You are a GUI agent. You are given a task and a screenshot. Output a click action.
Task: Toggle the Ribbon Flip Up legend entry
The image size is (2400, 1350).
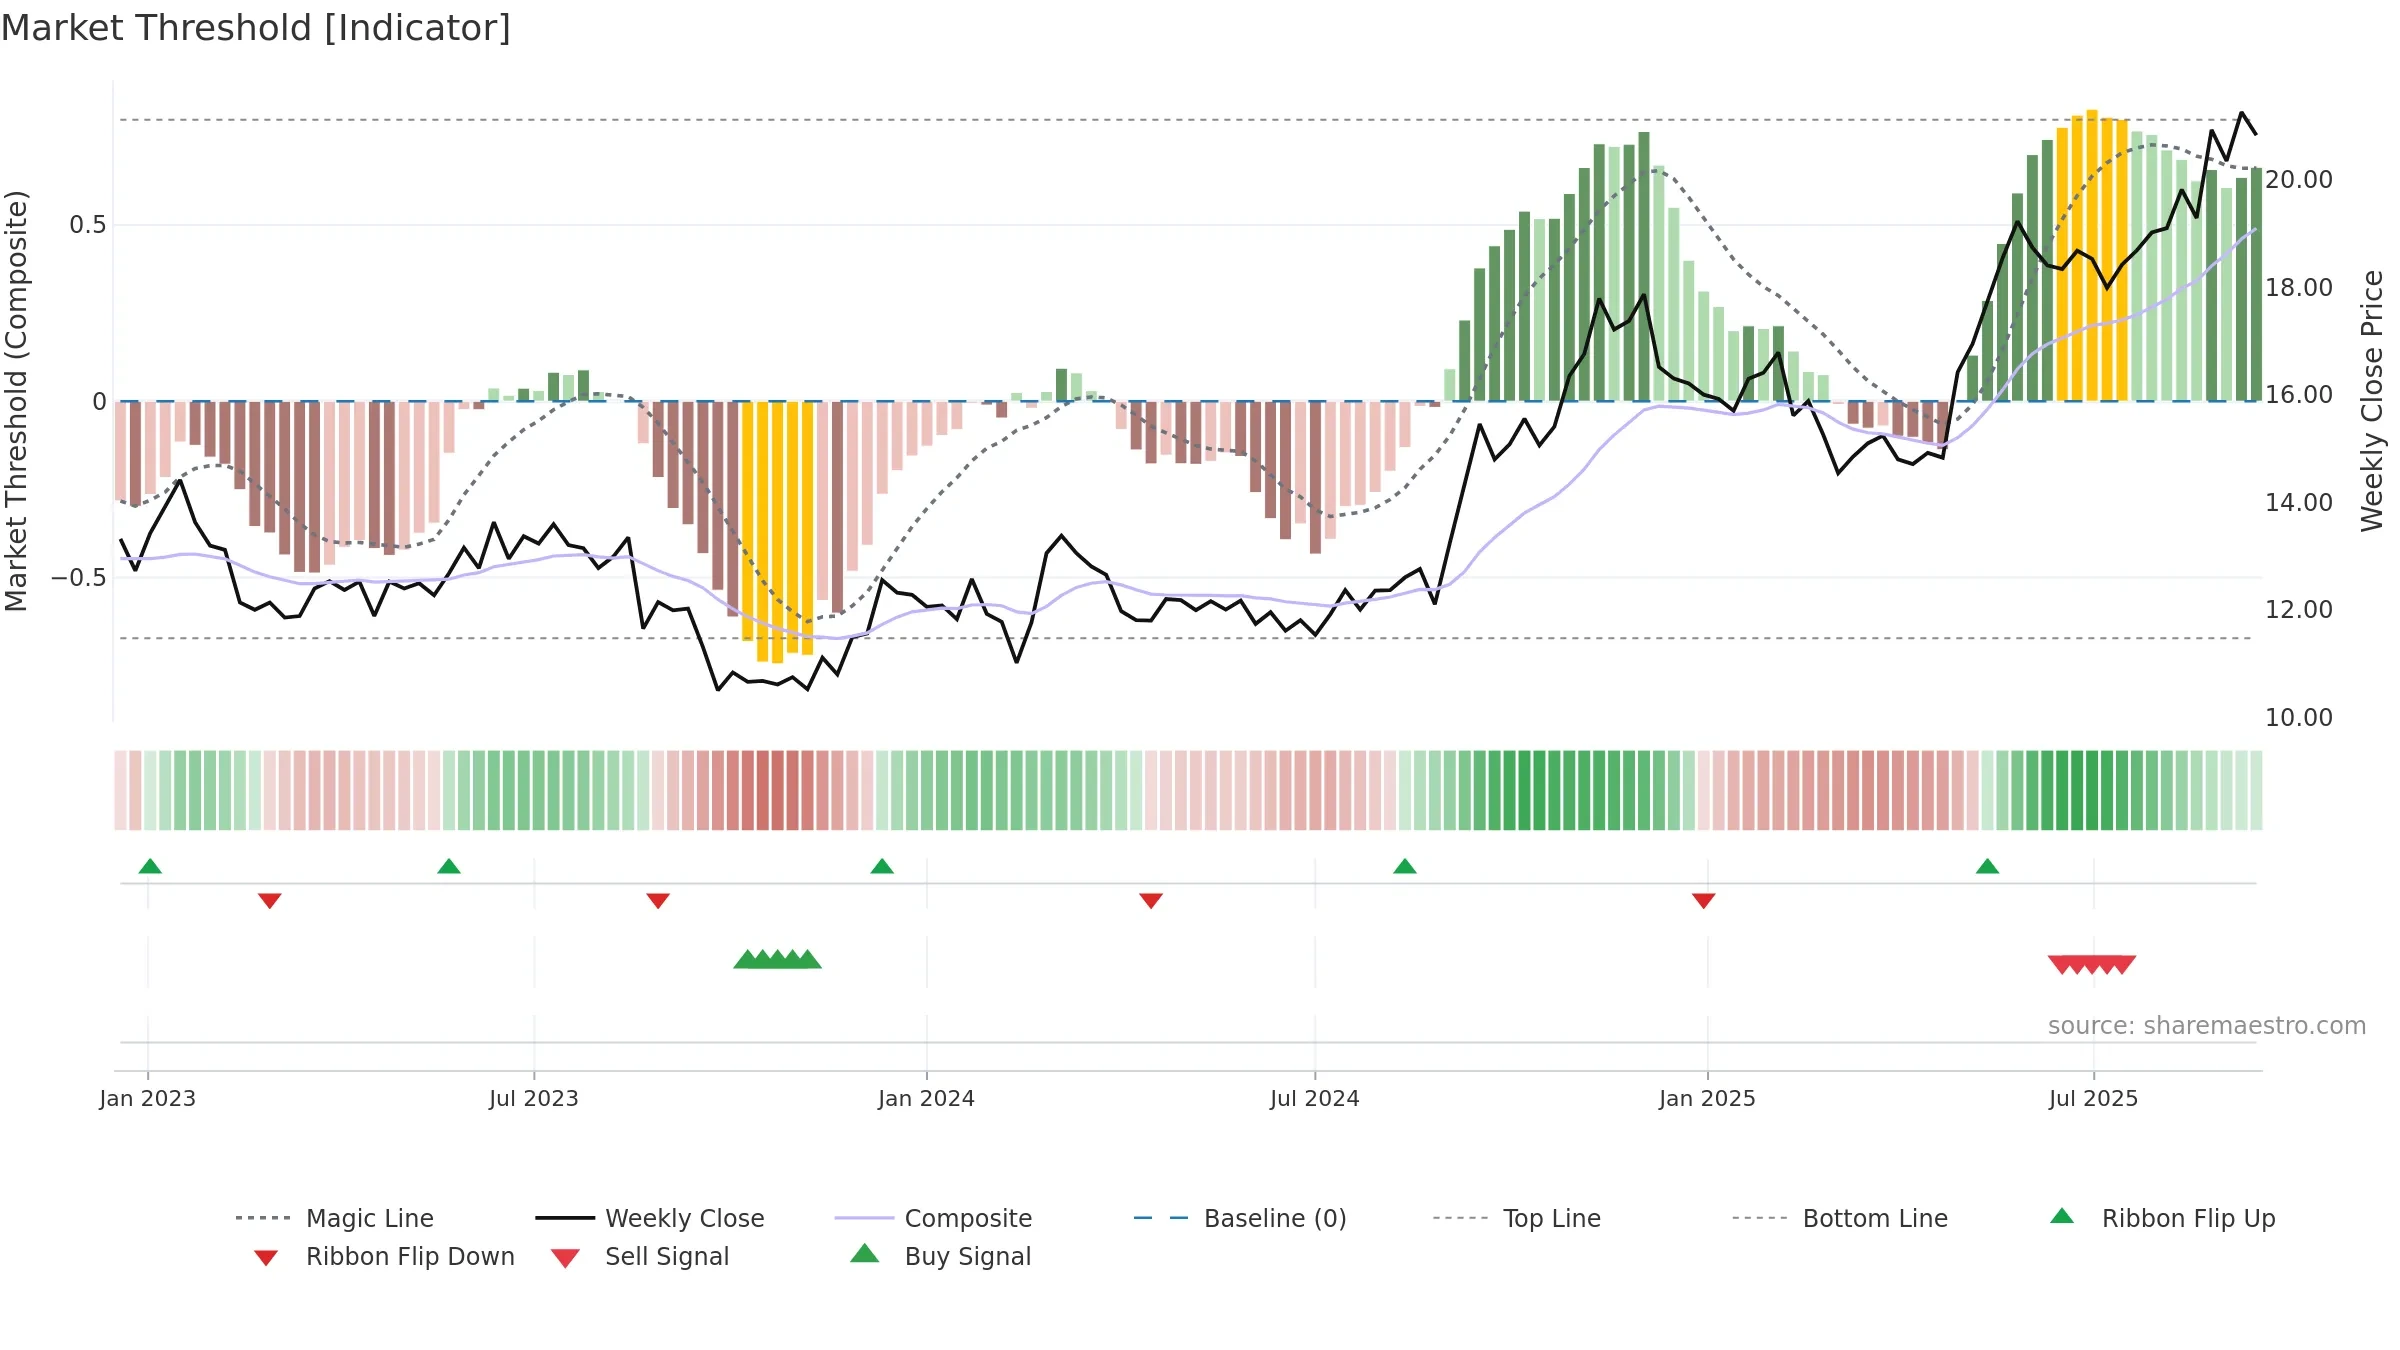tap(2162, 1218)
